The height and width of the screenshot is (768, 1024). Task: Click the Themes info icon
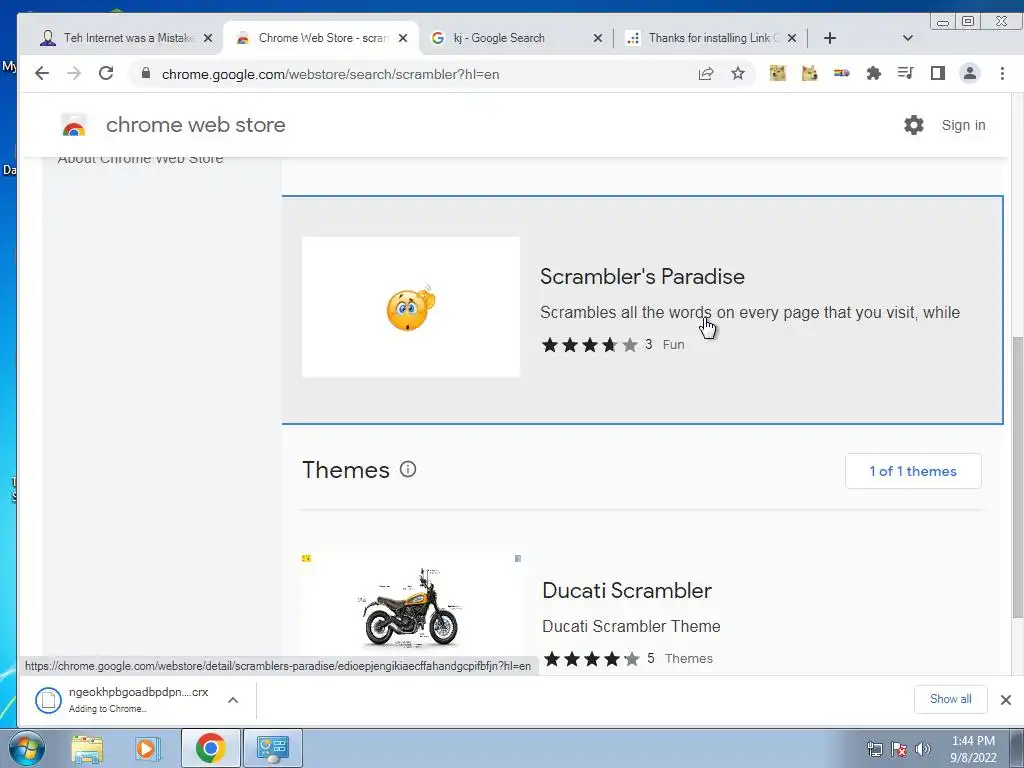point(408,470)
